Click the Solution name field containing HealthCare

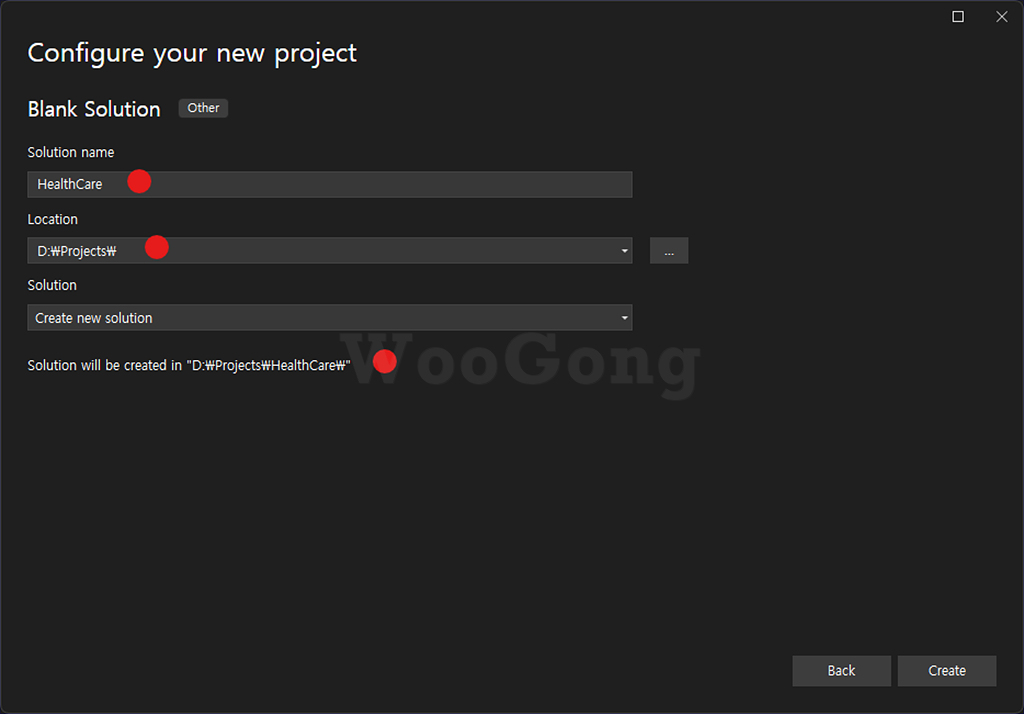pos(329,184)
